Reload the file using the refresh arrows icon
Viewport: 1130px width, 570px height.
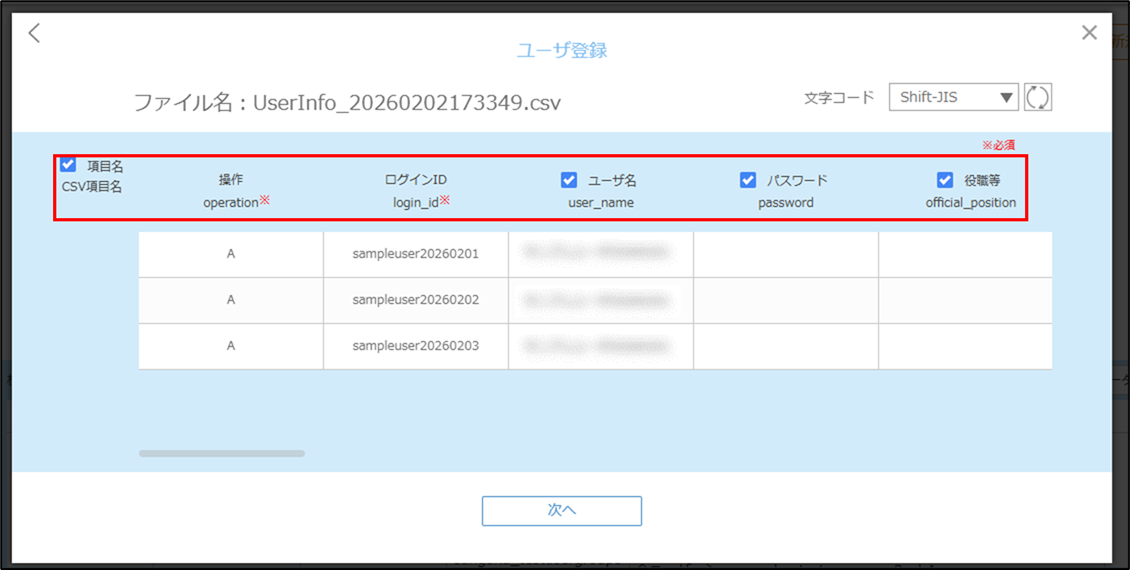1038,97
